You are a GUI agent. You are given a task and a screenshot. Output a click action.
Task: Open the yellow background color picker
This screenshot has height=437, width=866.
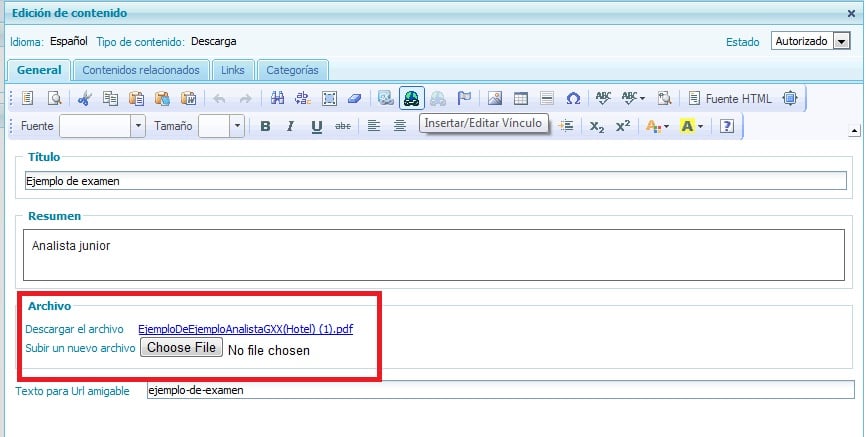coord(691,126)
